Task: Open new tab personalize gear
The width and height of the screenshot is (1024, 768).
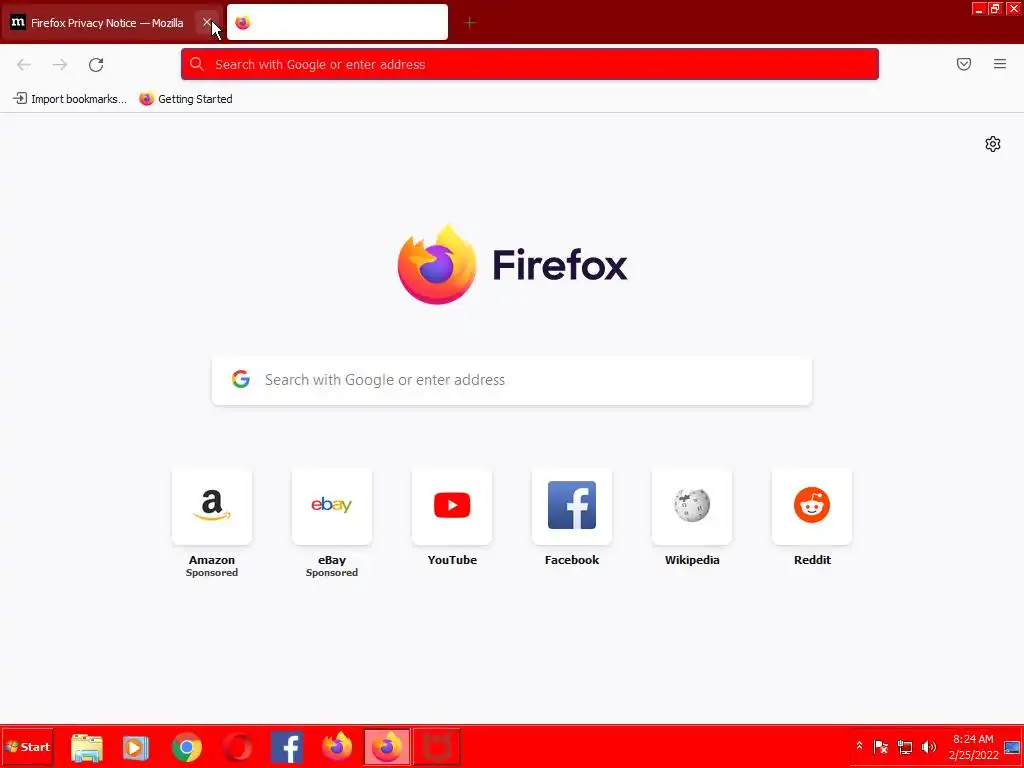Action: (993, 144)
